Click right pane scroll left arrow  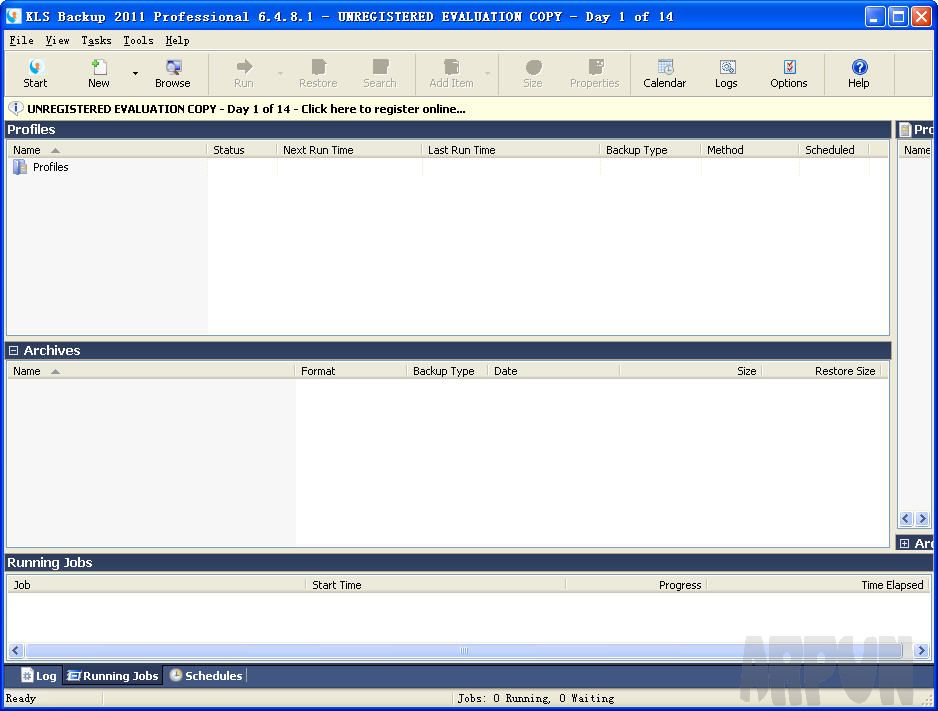tap(906, 518)
